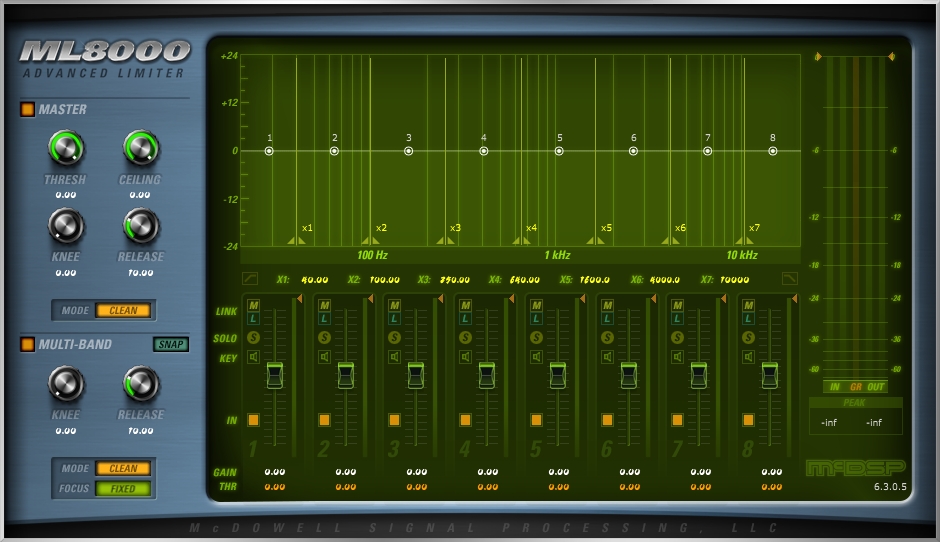The image size is (940, 542).
Task: Click the band 8 THR value
Action: [772, 487]
